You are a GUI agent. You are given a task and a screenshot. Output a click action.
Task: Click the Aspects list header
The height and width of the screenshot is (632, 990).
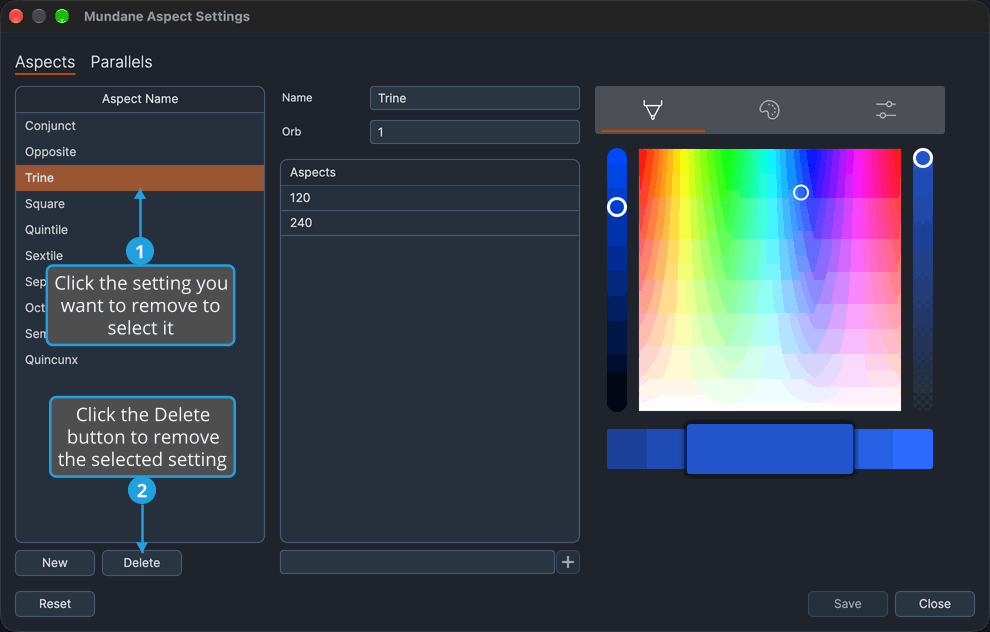(x=429, y=172)
